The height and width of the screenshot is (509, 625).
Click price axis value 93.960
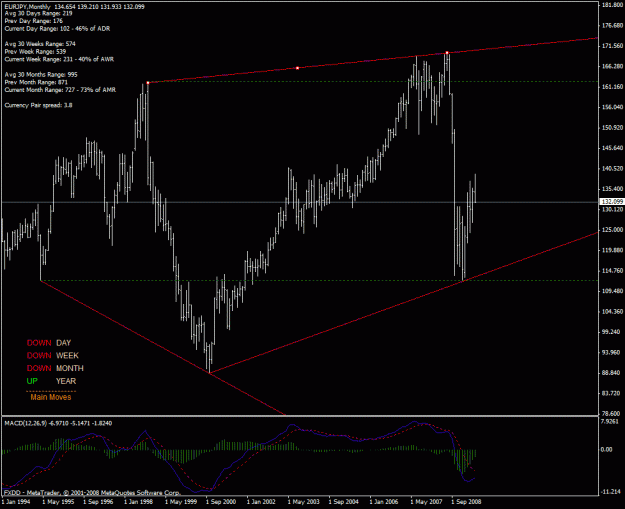[611, 352]
